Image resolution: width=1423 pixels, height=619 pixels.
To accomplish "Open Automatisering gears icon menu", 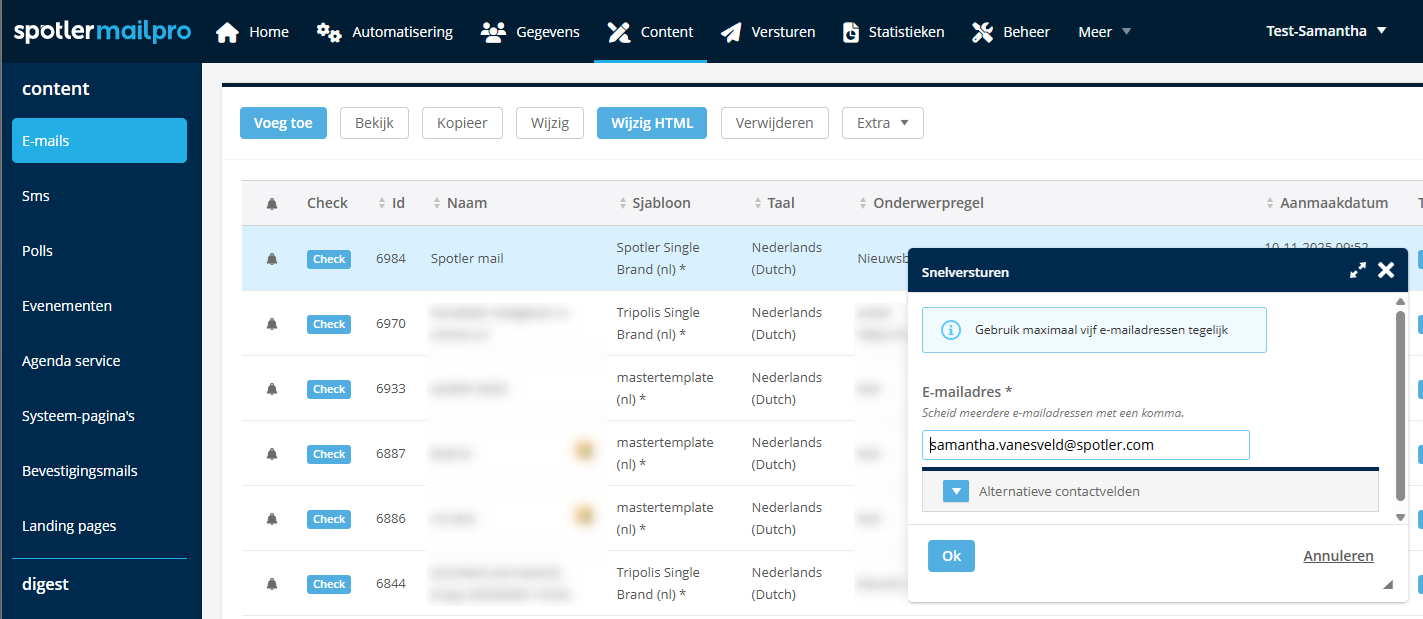I will (329, 32).
